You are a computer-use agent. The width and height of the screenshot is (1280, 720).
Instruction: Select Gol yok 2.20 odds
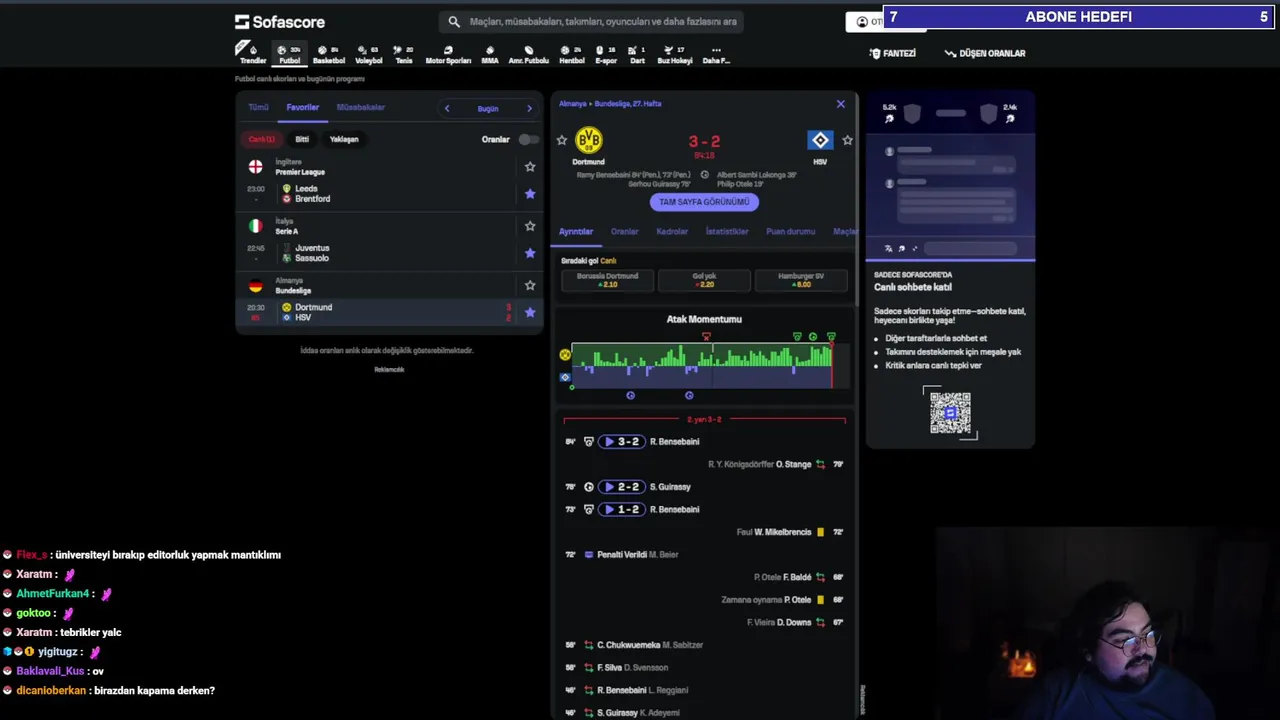pos(704,280)
